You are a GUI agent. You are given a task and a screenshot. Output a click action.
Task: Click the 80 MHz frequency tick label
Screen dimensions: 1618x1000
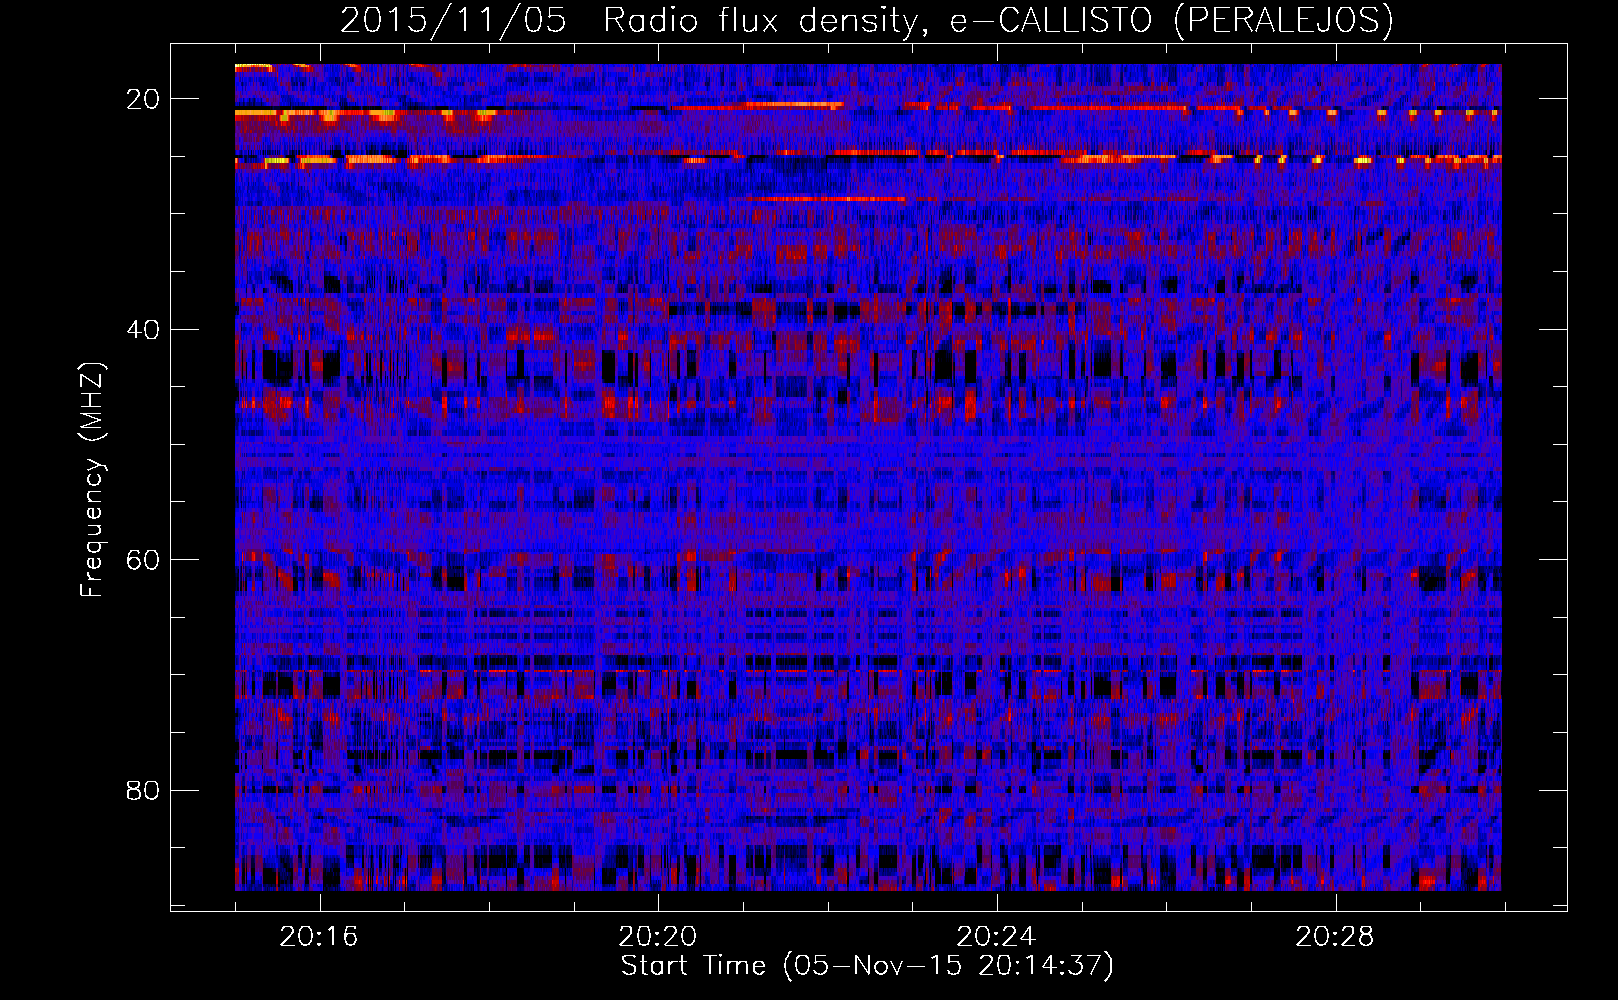pos(144,791)
